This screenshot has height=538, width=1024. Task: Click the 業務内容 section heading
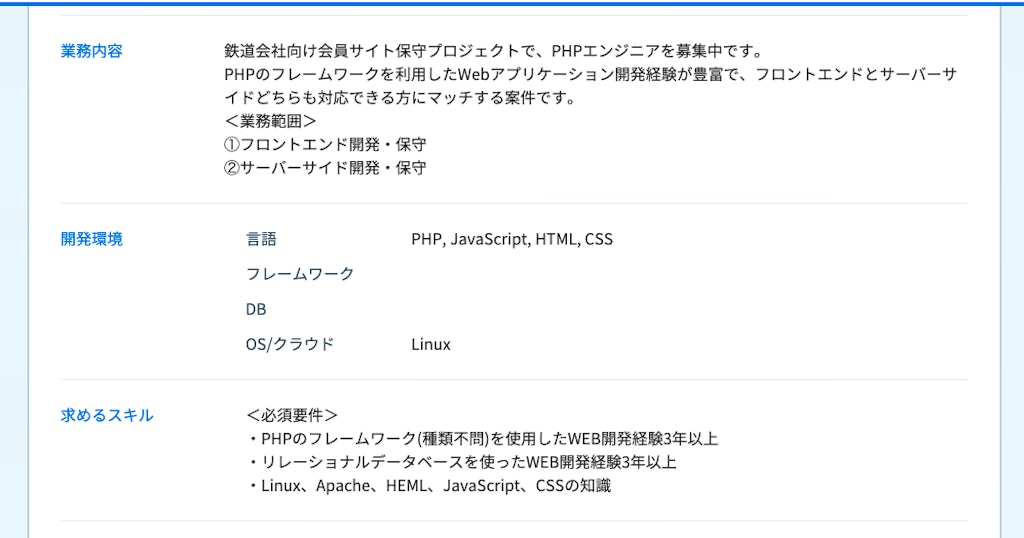91,51
